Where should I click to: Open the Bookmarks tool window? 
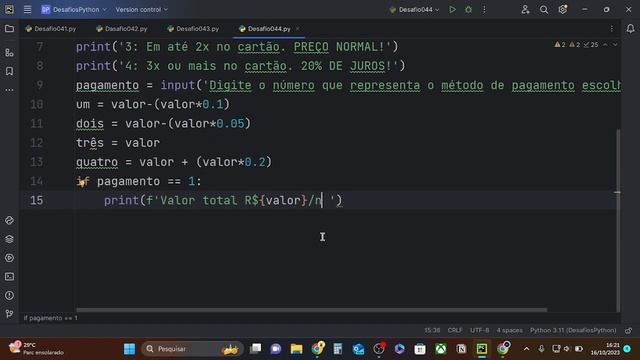coord(9,71)
